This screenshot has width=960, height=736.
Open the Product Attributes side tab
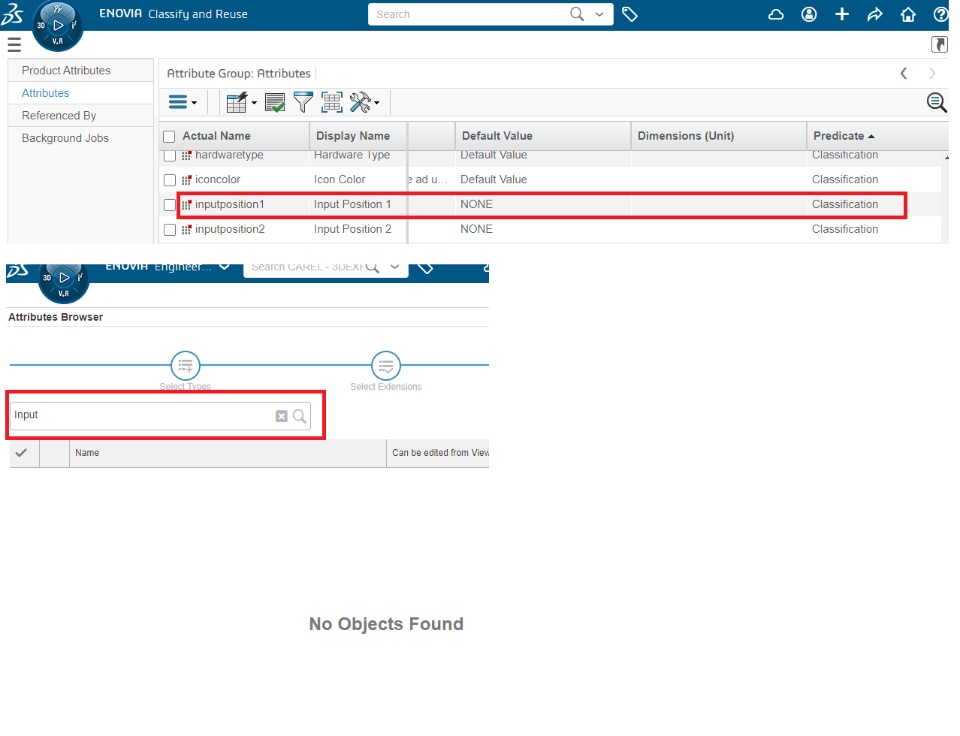(x=66, y=70)
